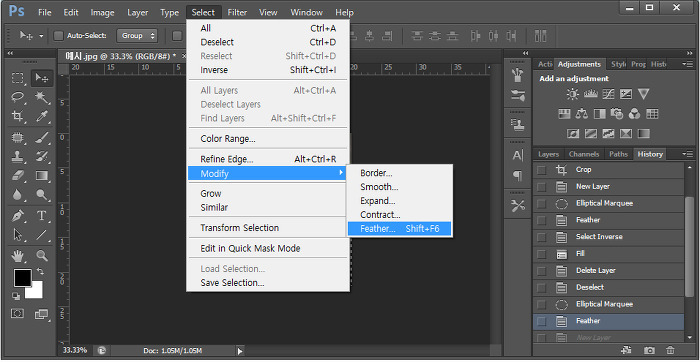This screenshot has height=362, width=700.
Task: Create new snapshot in History panel
Action: coord(649,350)
